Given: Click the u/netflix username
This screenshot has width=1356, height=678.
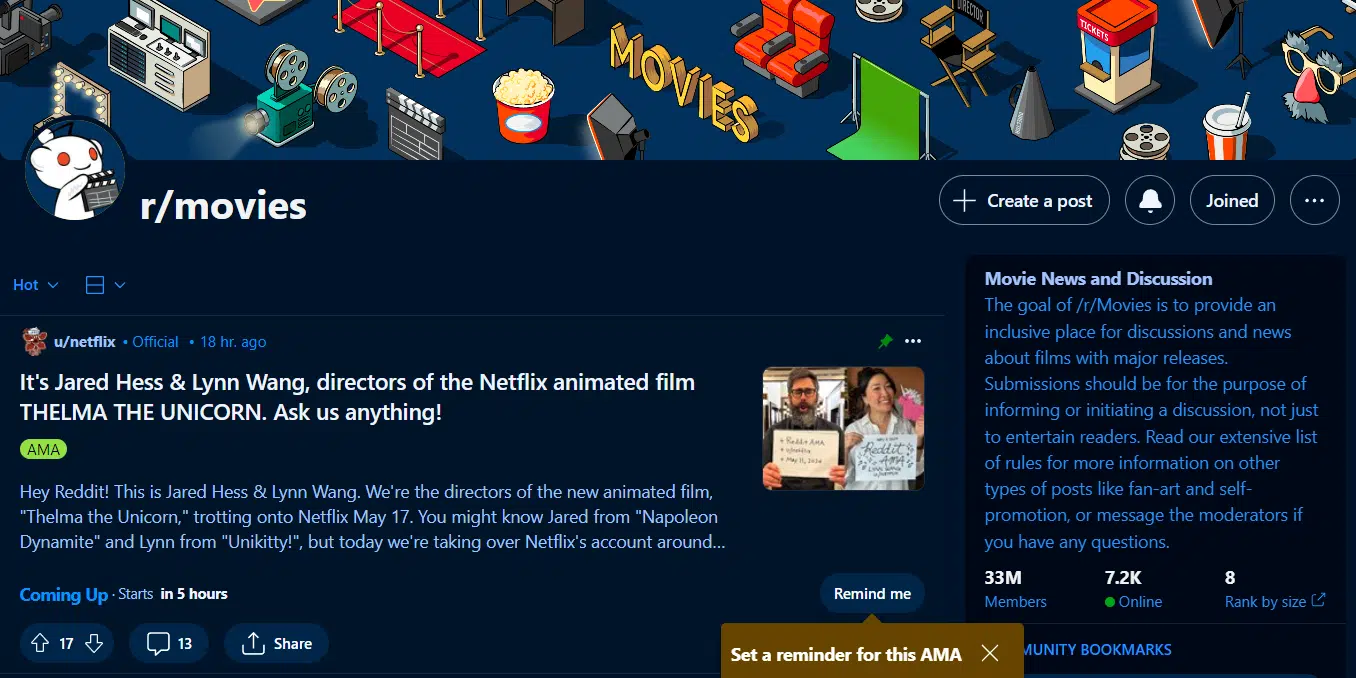Looking at the screenshot, I should (x=83, y=341).
